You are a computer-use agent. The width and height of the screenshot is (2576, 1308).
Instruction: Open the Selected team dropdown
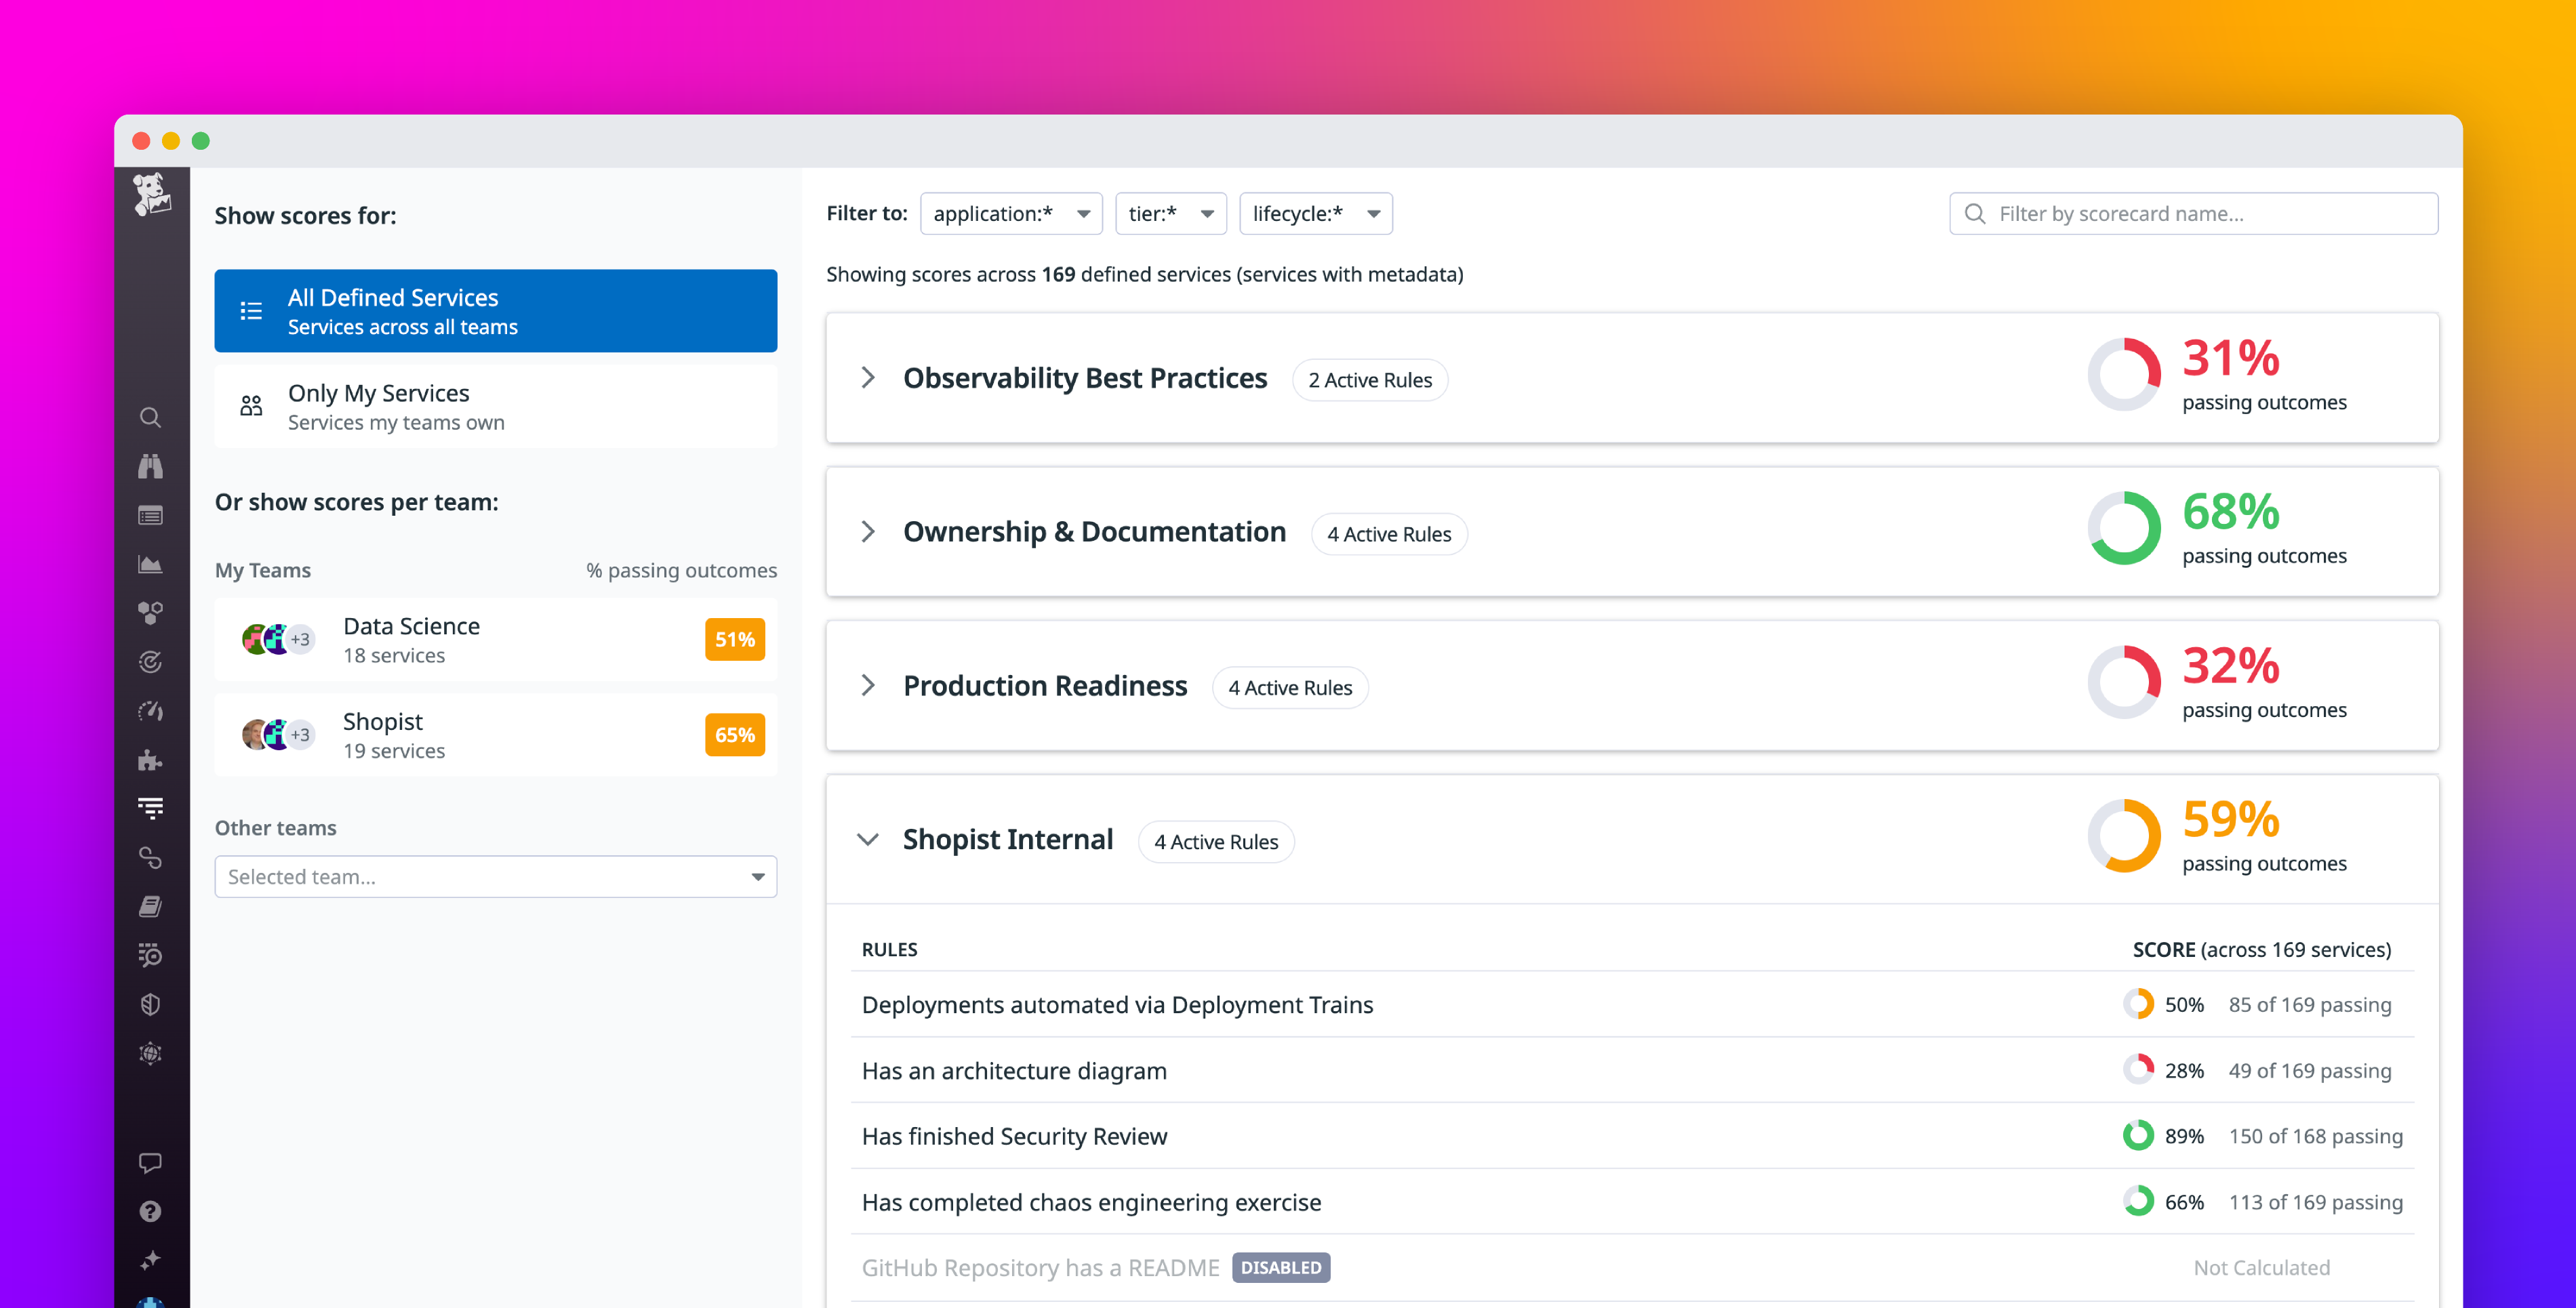(x=495, y=876)
